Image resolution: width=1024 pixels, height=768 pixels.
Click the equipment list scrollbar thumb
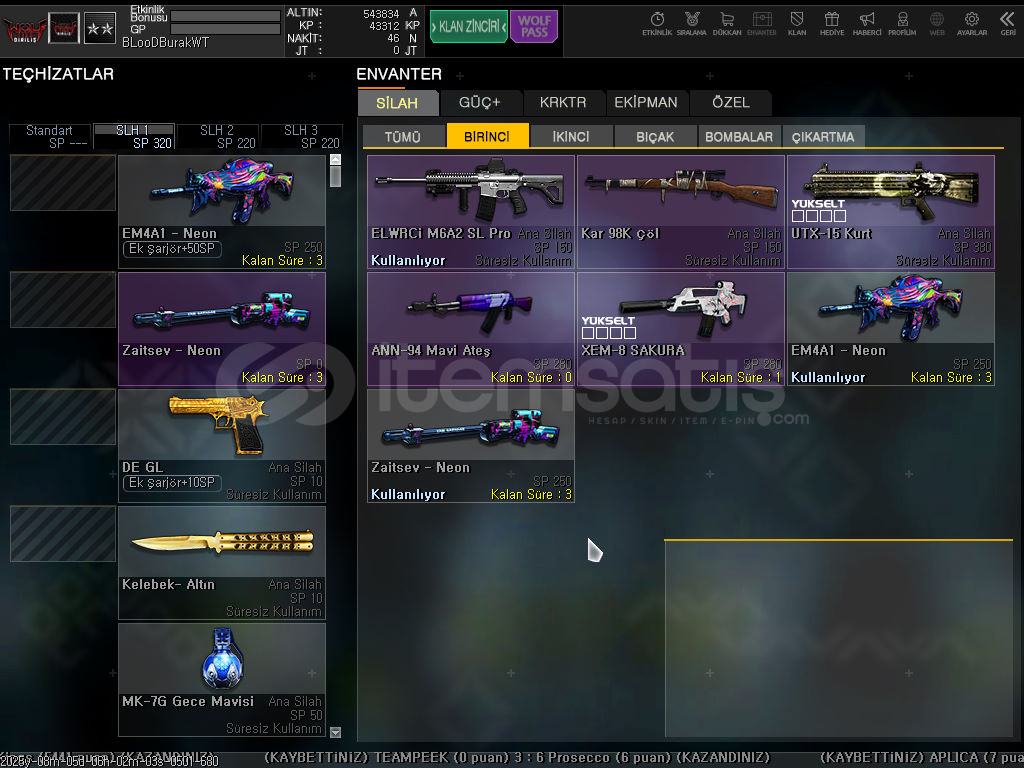pyautogui.click(x=336, y=177)
